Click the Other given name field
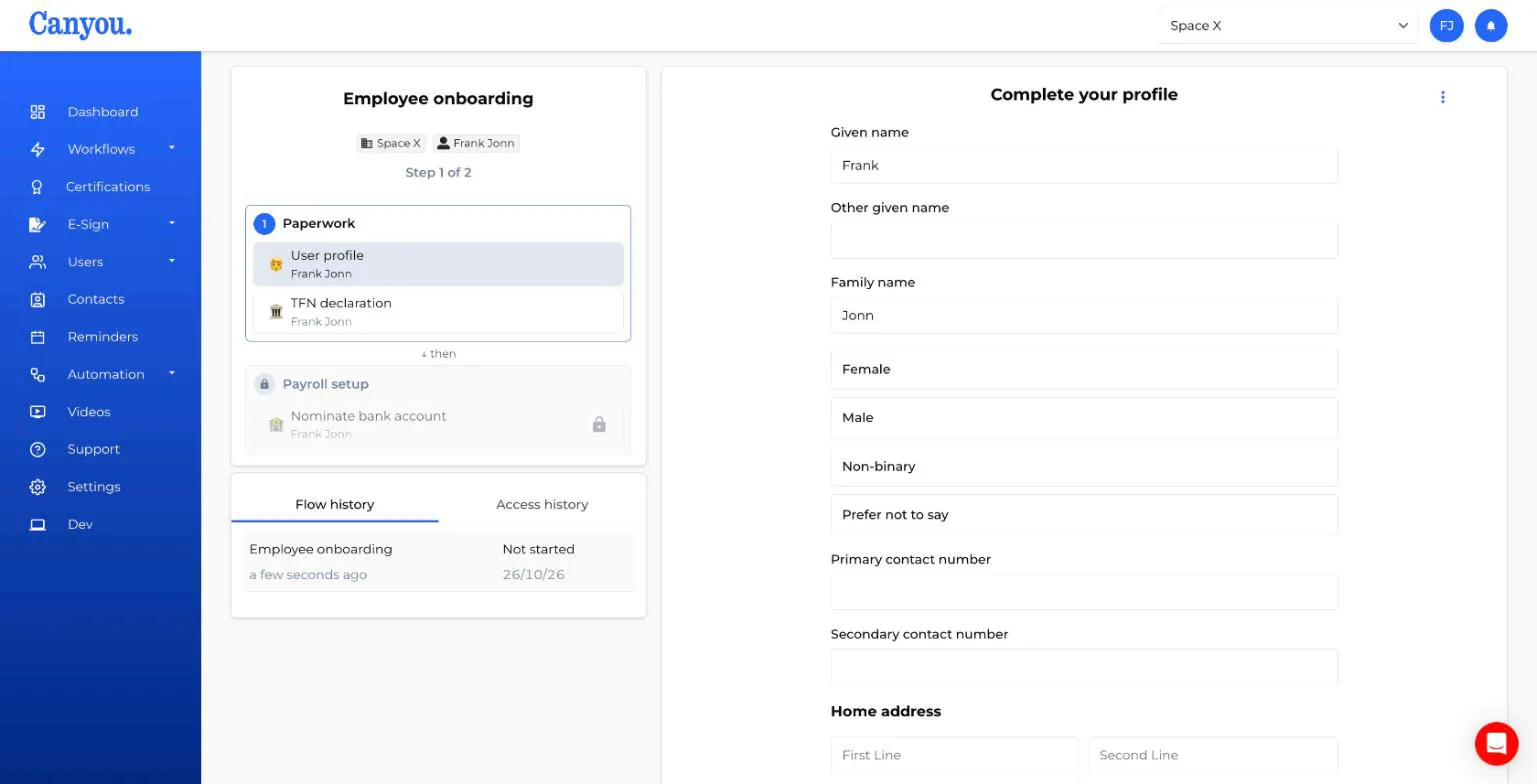This screenshot has width=1537, height=784. click(x=1084, y=240)
